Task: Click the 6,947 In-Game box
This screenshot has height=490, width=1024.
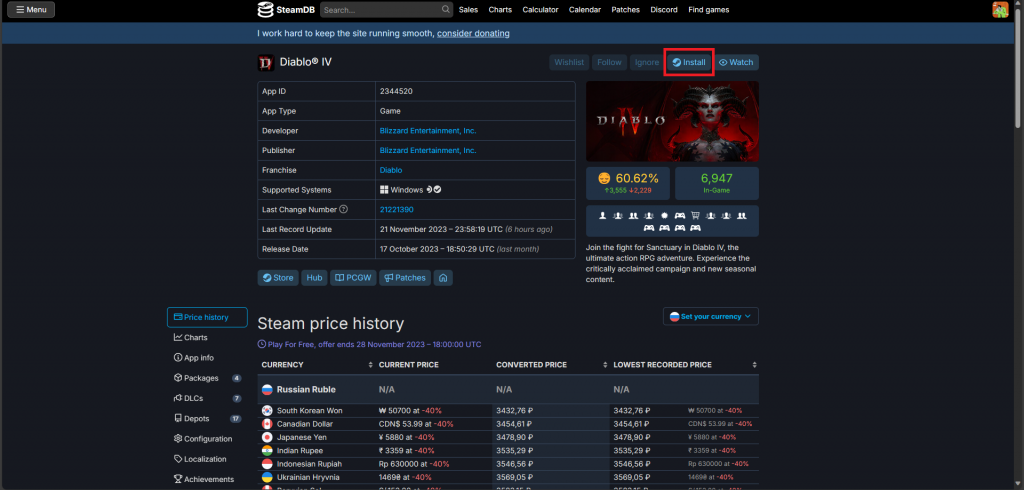Action: coord(716,183)
